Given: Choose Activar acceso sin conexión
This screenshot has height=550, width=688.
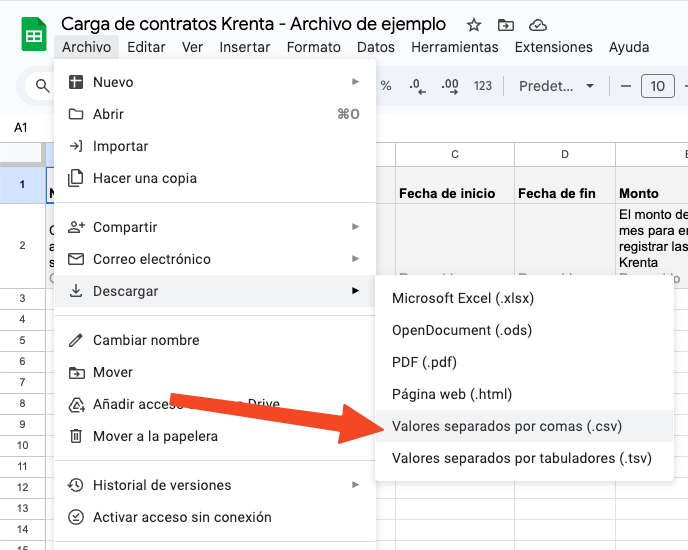Looking at the screenshot, I should (215, 517).
